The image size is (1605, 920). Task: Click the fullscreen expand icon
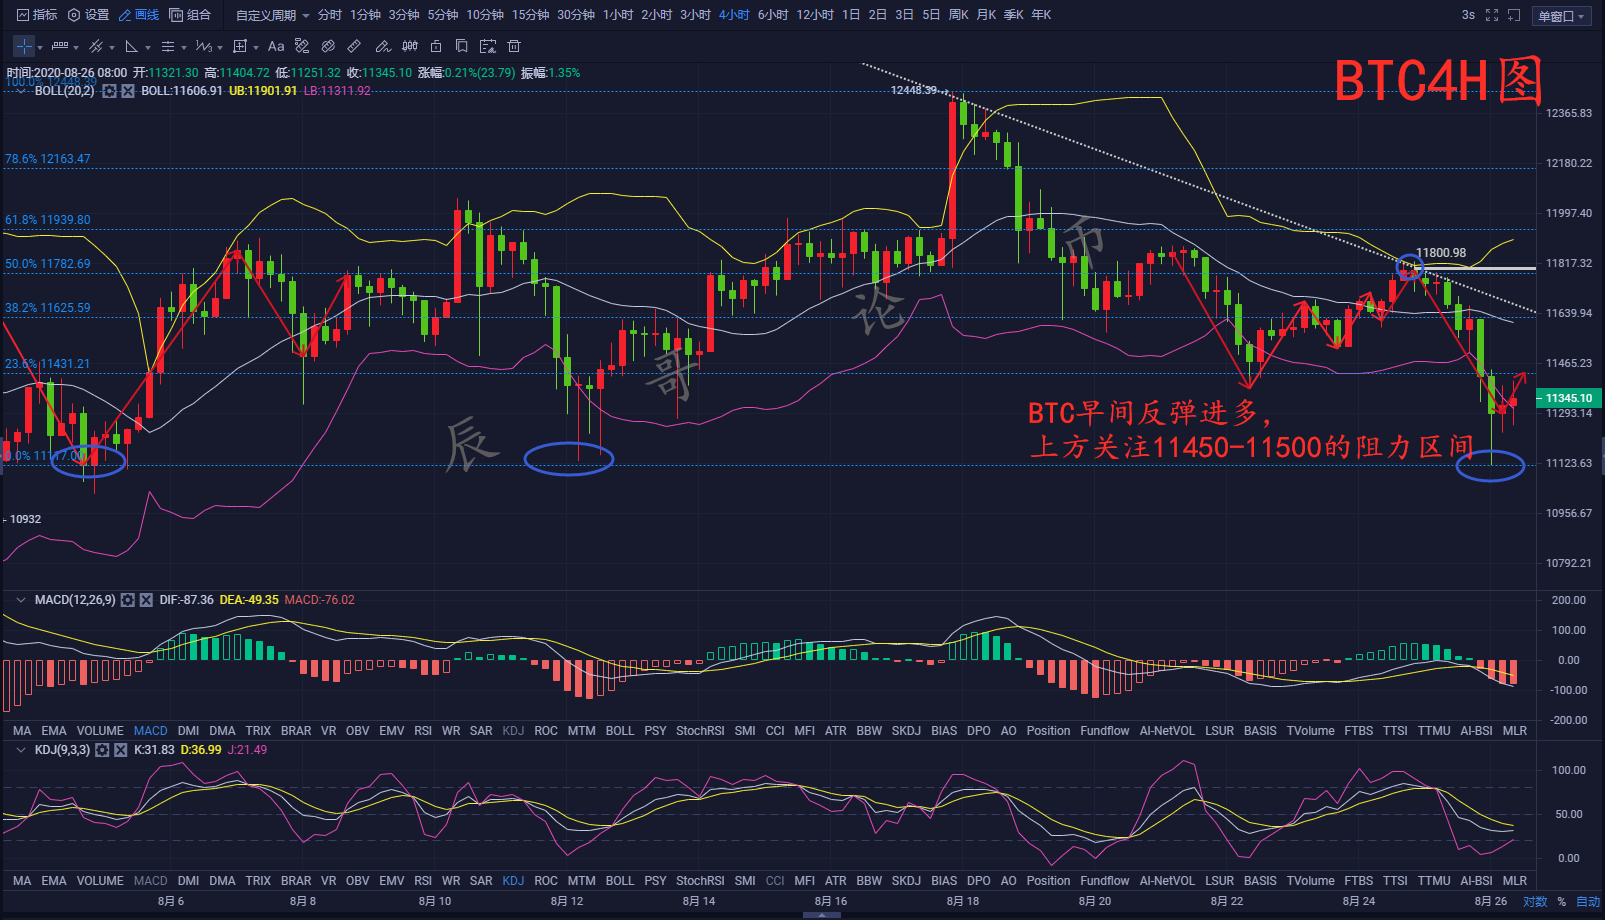1492,15
